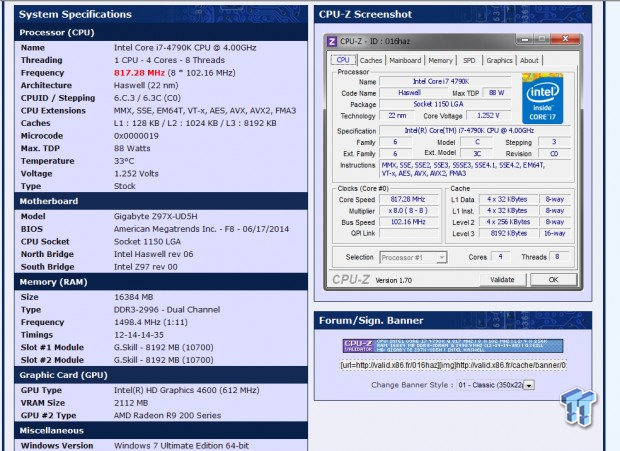Open the SPD tab
The width and height of the screenshot is (620, 451).
click(469, 60)
